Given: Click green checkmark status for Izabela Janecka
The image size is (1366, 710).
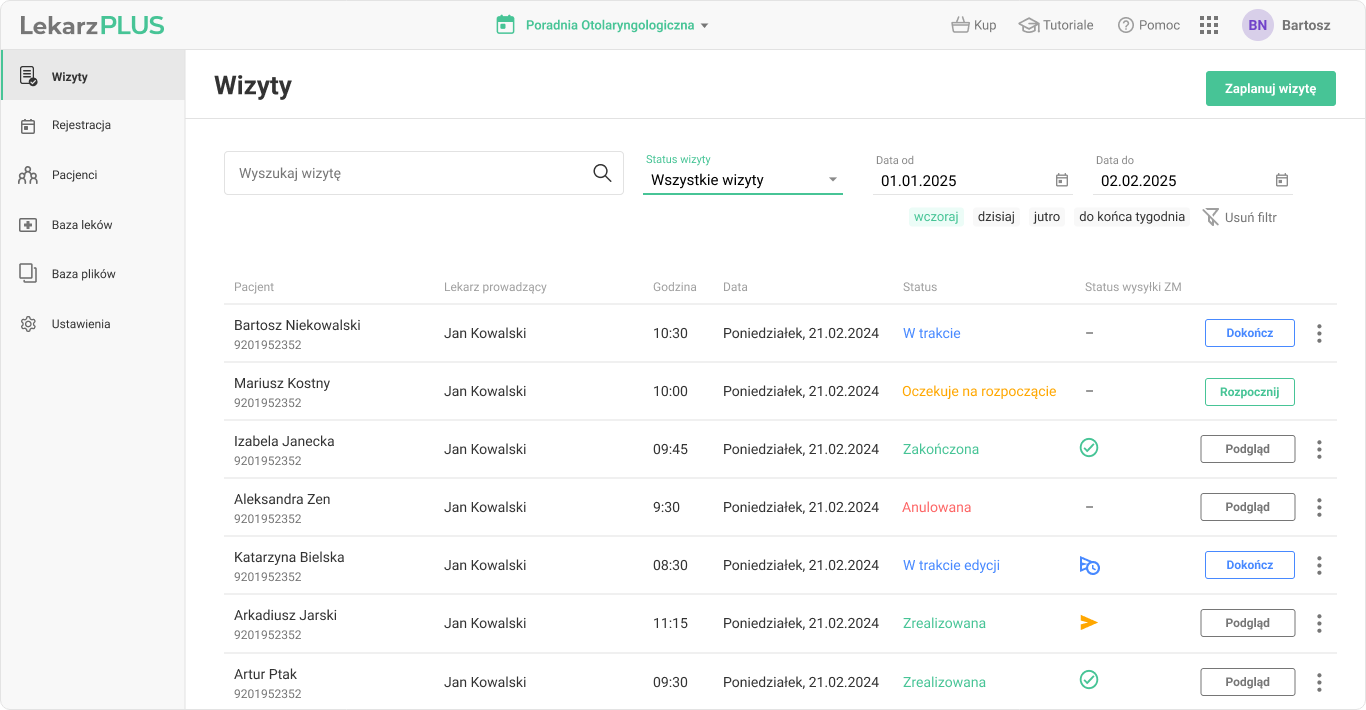Looking at the screenshot, I should click(x=1089, y=448).
